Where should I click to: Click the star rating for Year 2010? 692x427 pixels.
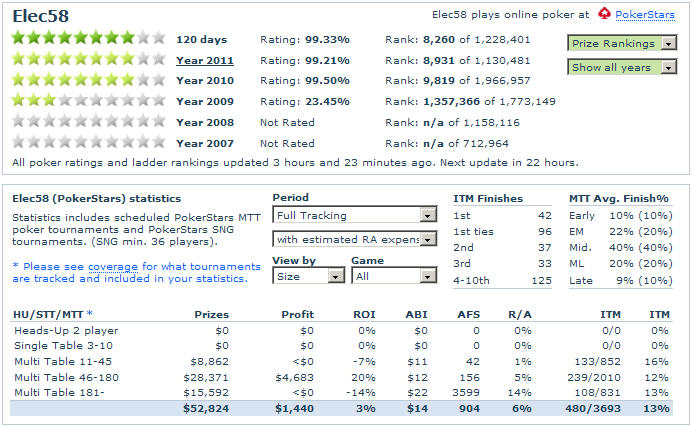[89, 79]
